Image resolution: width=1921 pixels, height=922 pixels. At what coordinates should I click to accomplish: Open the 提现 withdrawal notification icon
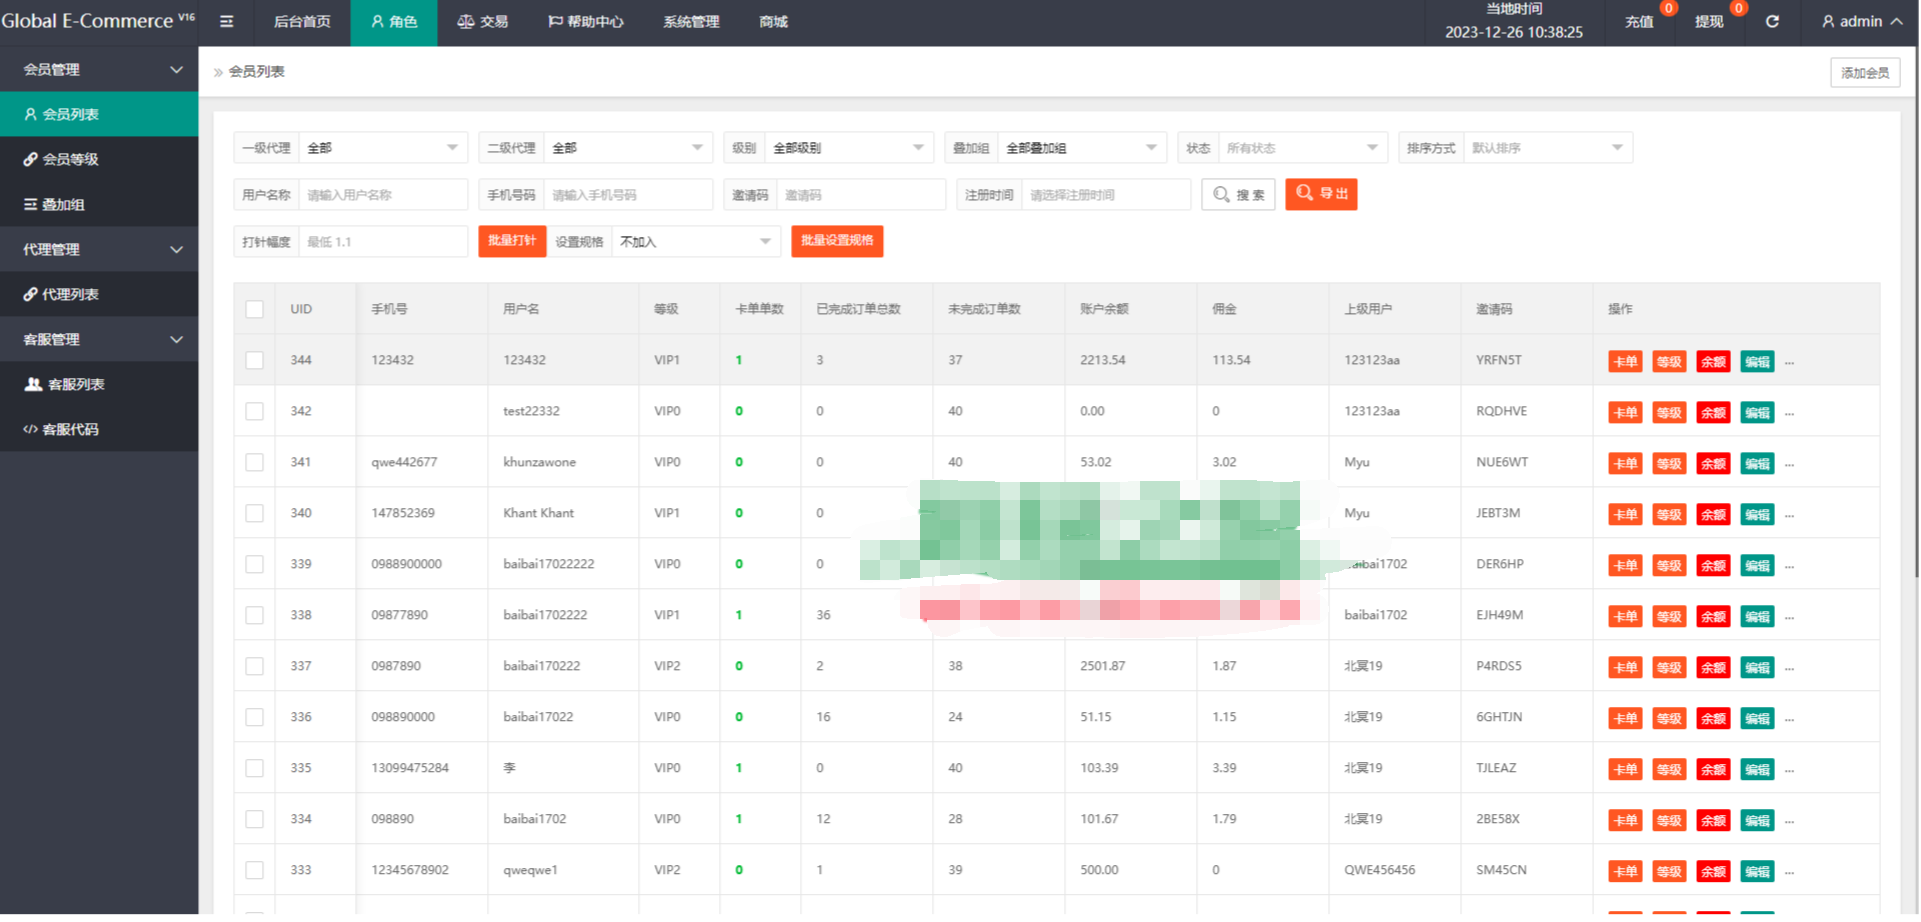[1709, 21]
